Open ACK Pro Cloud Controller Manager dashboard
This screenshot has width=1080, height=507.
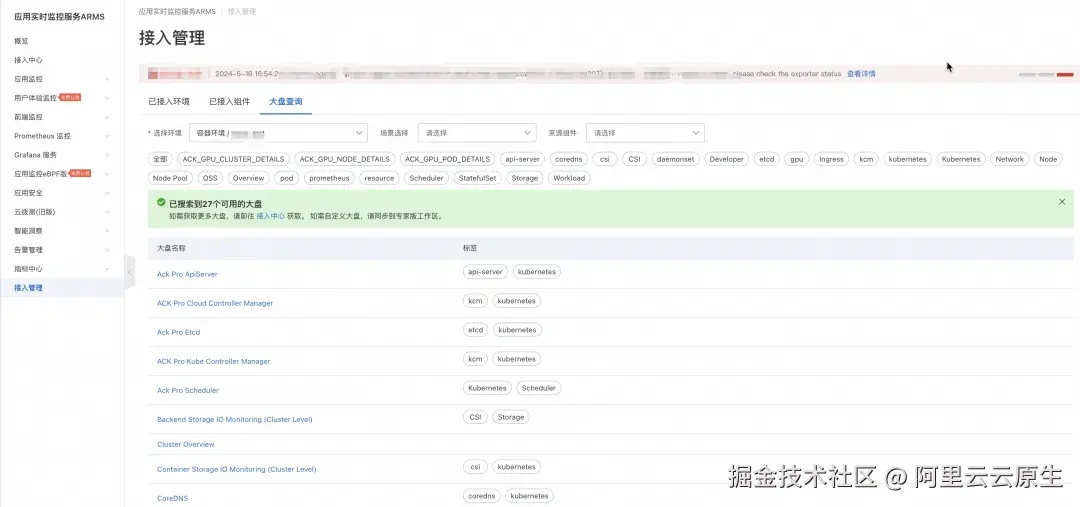215,303
